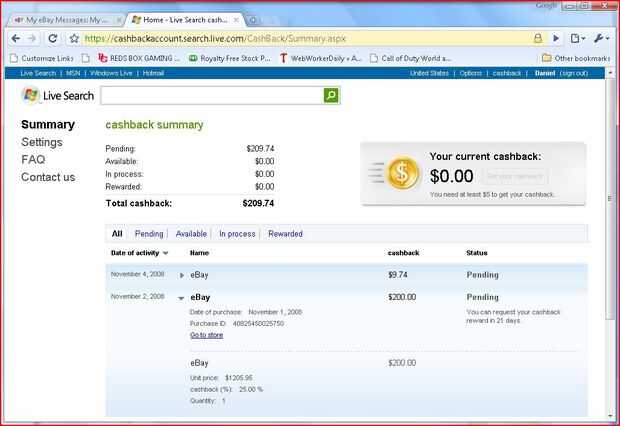Open Contact us in left navigation
This screenshot has height=426, width=620.
pos(48,177)
